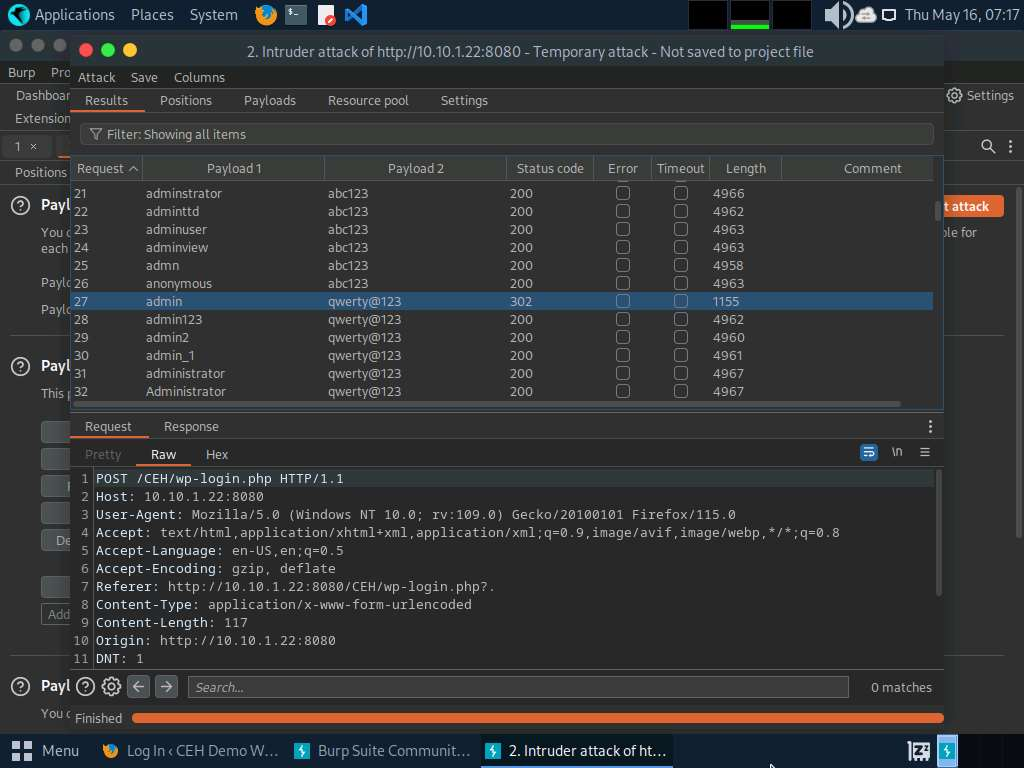
Task: Click the help icon beside search bar
Action: coord(85,686)
